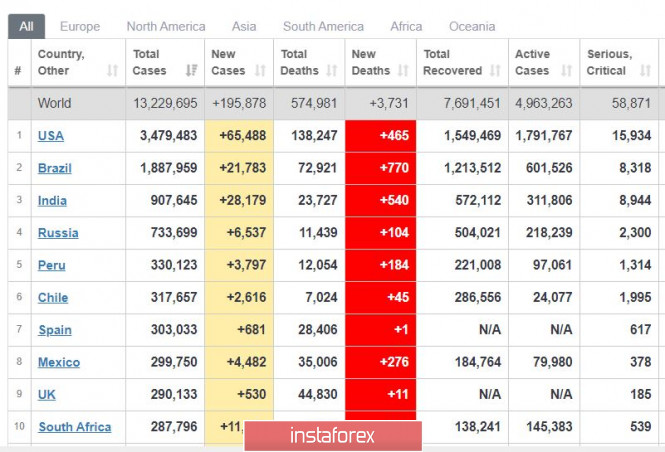
Task: Select the Africa tab
Action: [406, 26]
